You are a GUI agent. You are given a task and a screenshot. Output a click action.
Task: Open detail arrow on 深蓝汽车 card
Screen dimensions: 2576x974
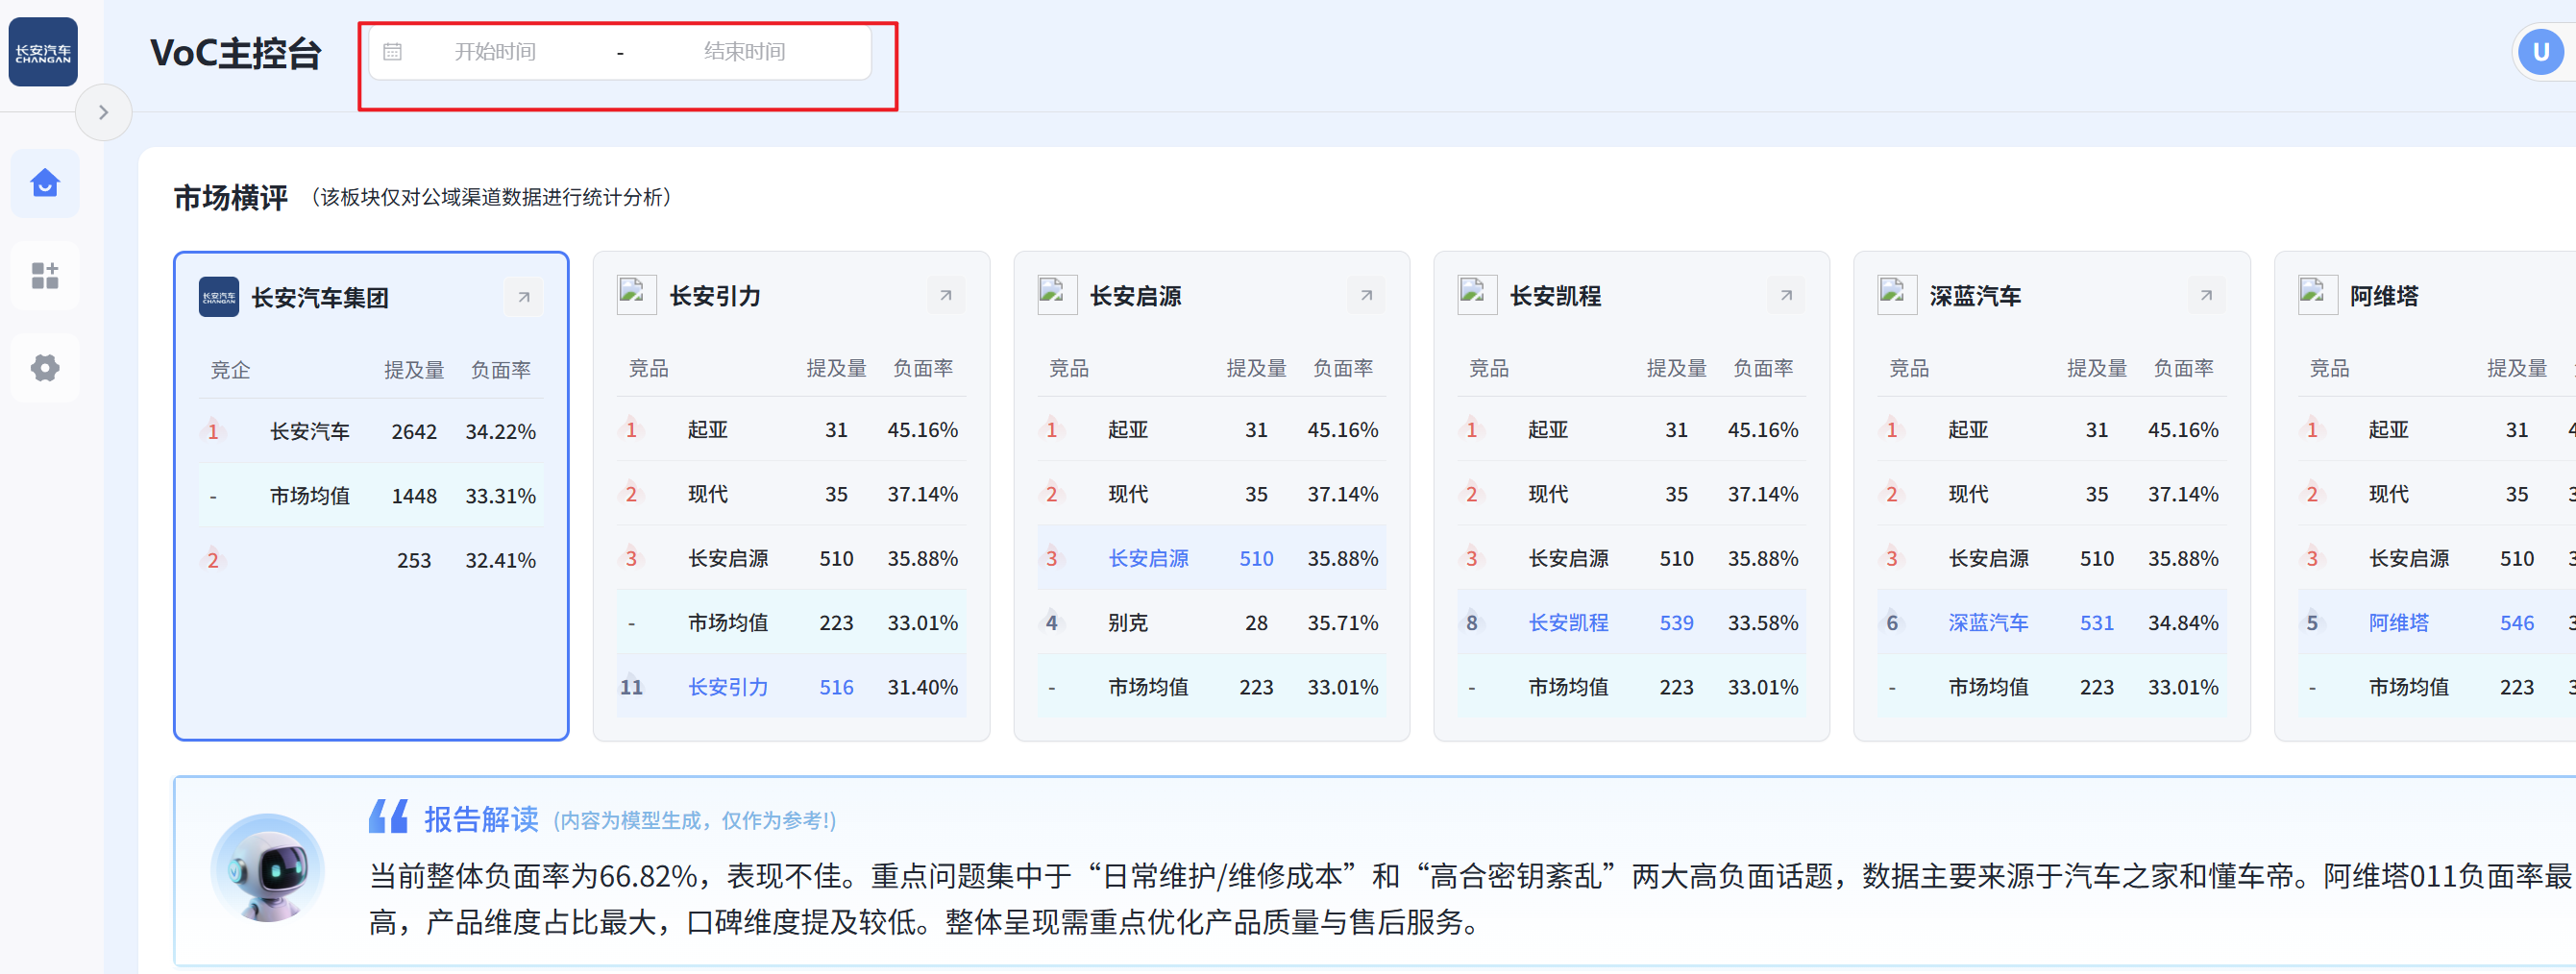[x=2206, y=295]
